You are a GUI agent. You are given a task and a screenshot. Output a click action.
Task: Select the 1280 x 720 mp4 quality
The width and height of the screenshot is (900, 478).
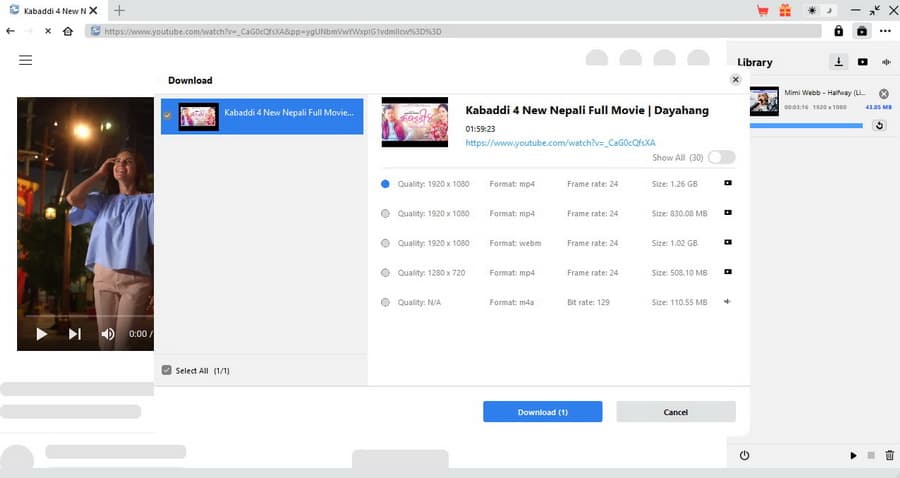(386, 272)
